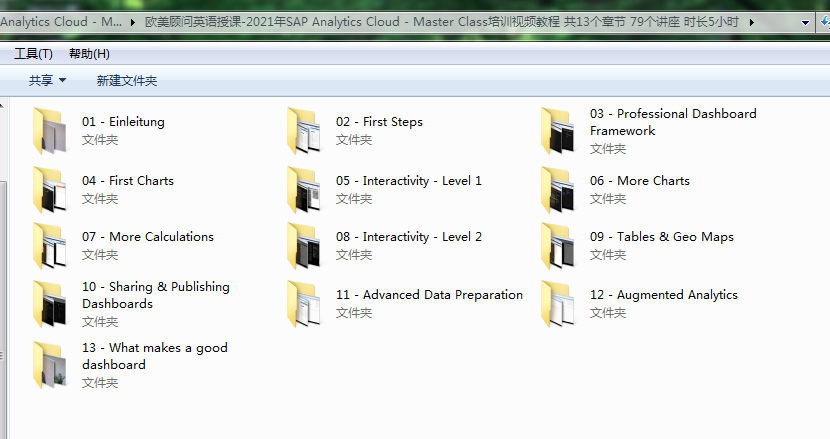Select the 04 - First Charts folder icon
Viewport: 830px width, 439px height.
(50, 190)
